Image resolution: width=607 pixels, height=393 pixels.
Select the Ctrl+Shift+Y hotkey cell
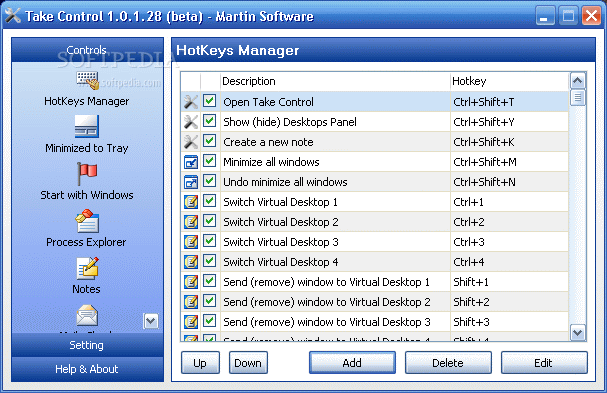(x=509, y=122)
